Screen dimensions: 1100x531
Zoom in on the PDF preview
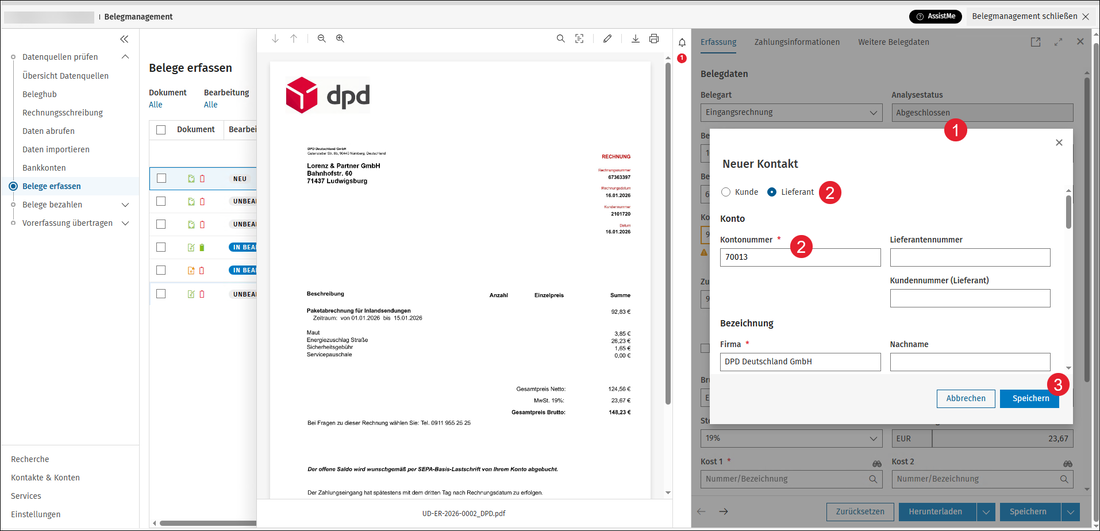point(340,39)
